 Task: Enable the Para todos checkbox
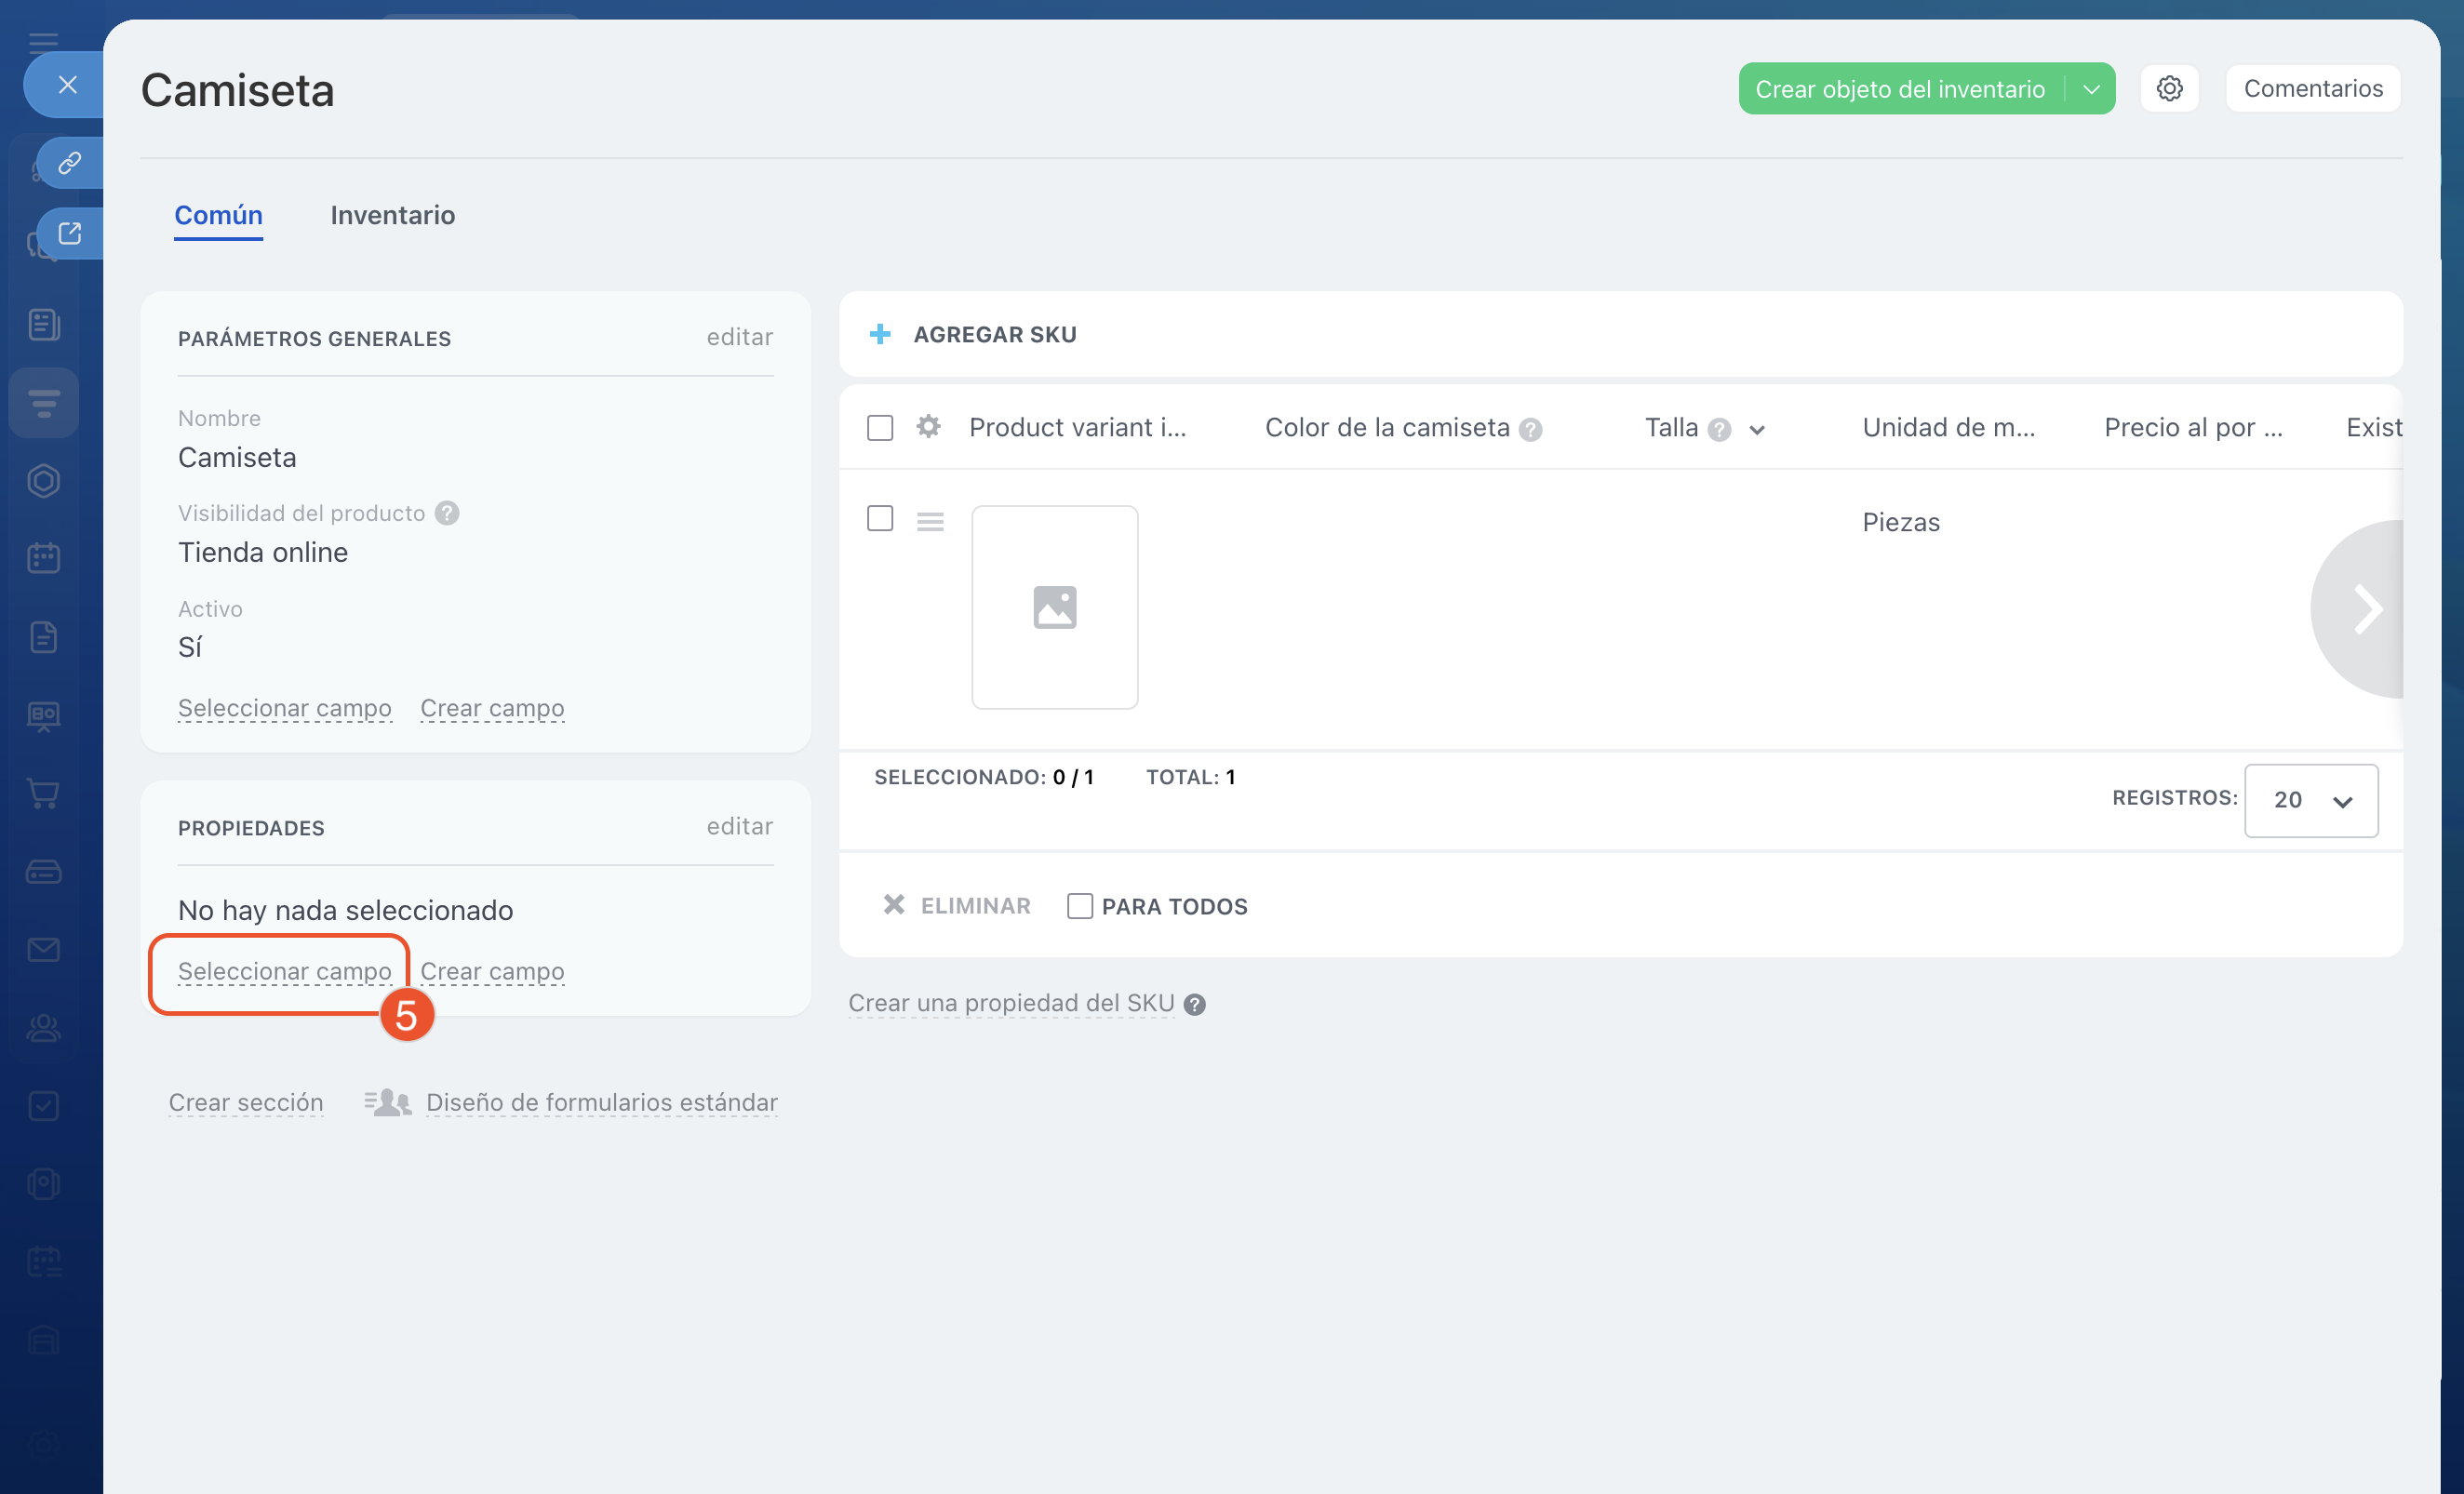1079,906
